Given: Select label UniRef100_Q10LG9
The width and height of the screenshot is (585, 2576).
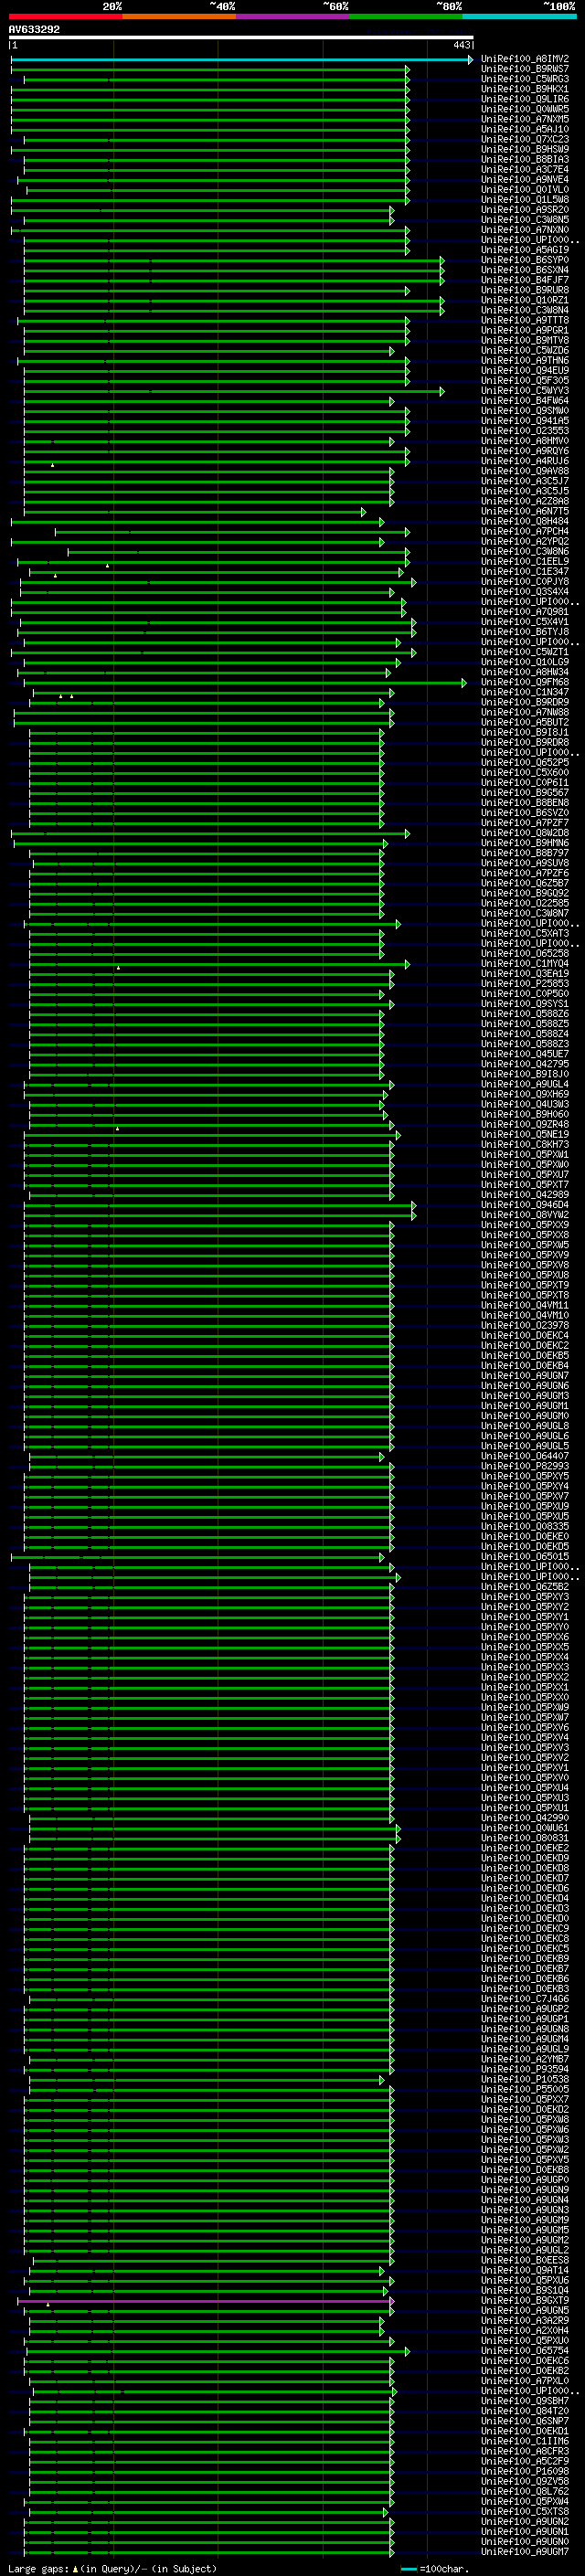Looking at the screenshot, I should click(524, 662).
